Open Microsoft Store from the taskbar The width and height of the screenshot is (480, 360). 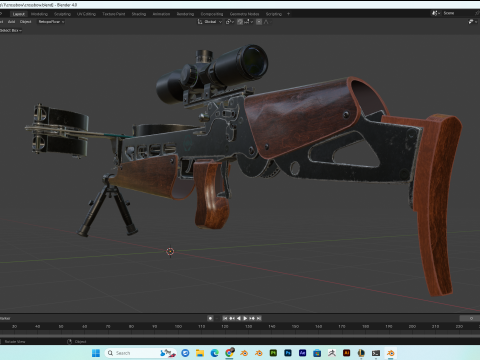coord(317,353)
